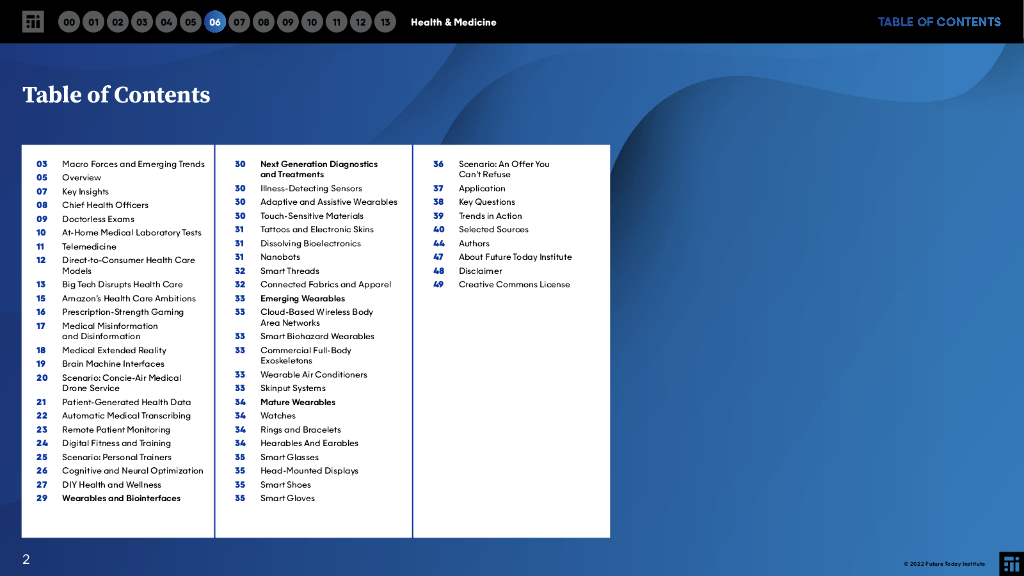Click the Health & Medicine section title
This screenshot has height=576, width=1024.
click(x=453, y=22)
